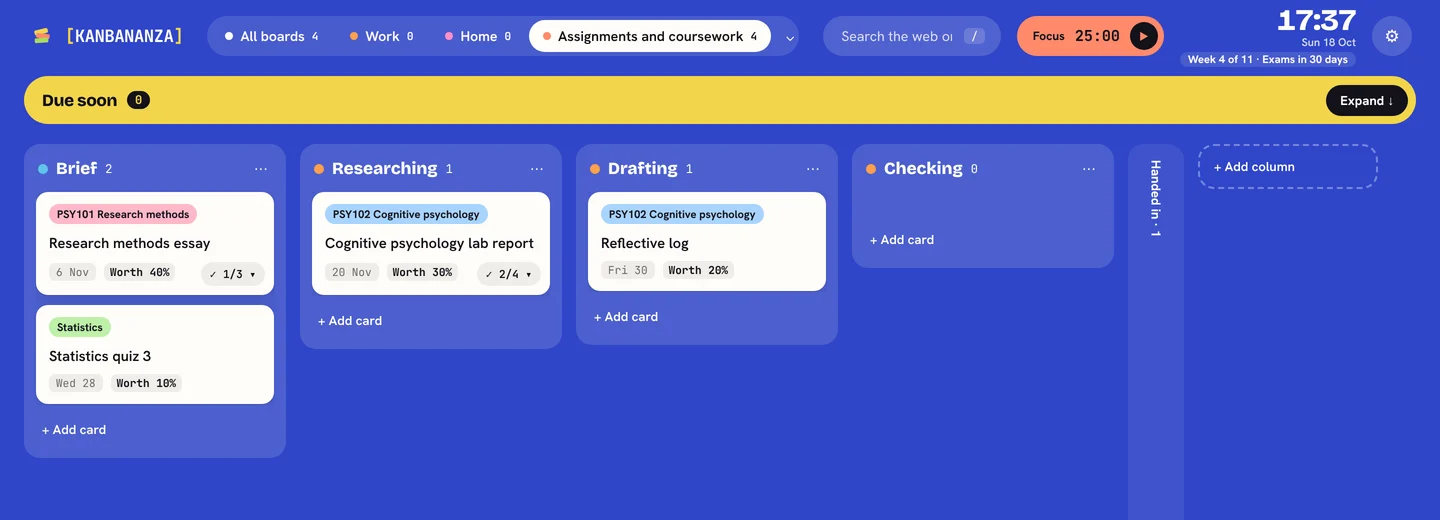Click the 20 Nov due date

coord(352,272)
